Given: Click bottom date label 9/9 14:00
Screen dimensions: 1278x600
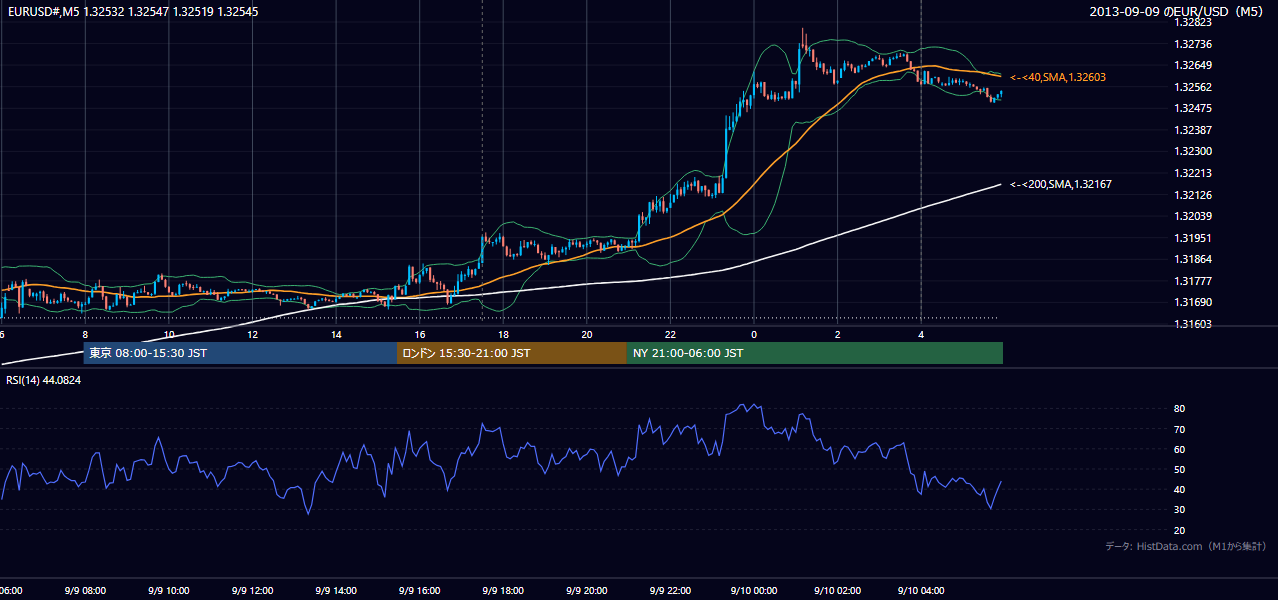Looking at the screenshot, I should (336, 591).
